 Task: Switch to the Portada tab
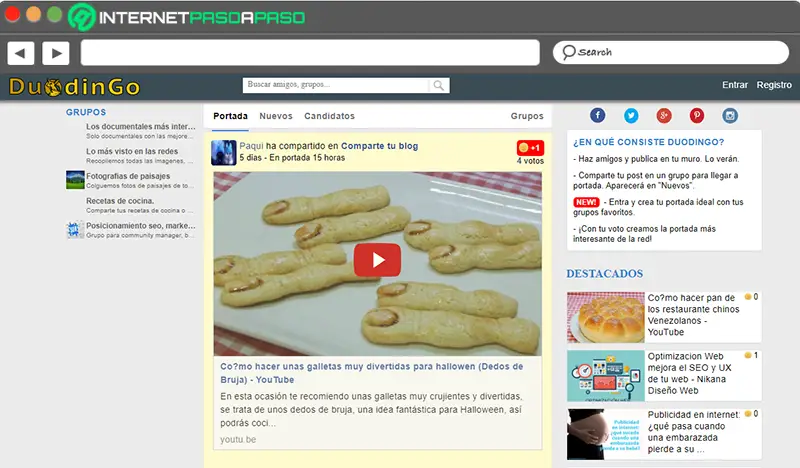coord(230,116)
